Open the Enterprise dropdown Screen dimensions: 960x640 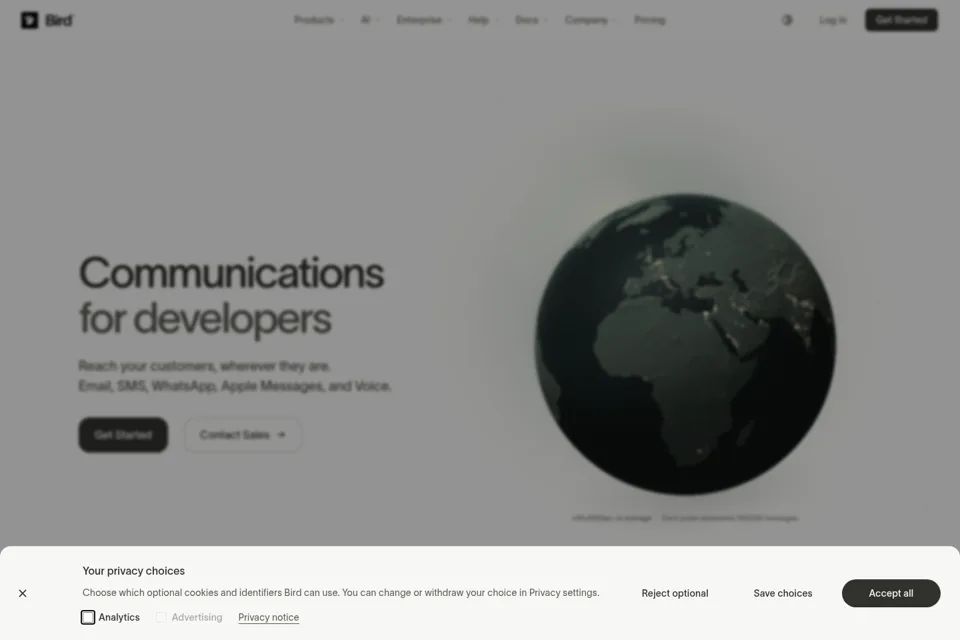pyautogui.click(x=424, y=20)
